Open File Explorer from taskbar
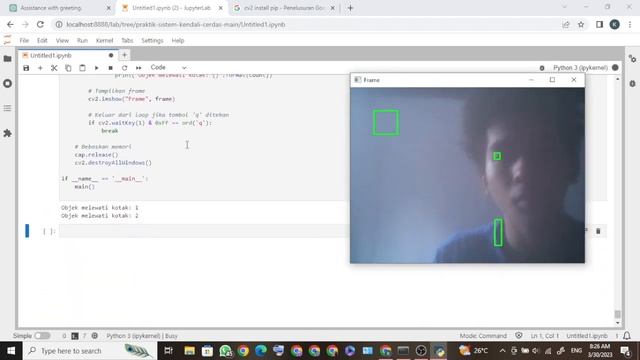This screenshot has height=360, width=640. pyautogui.click(x=189, y=351)
